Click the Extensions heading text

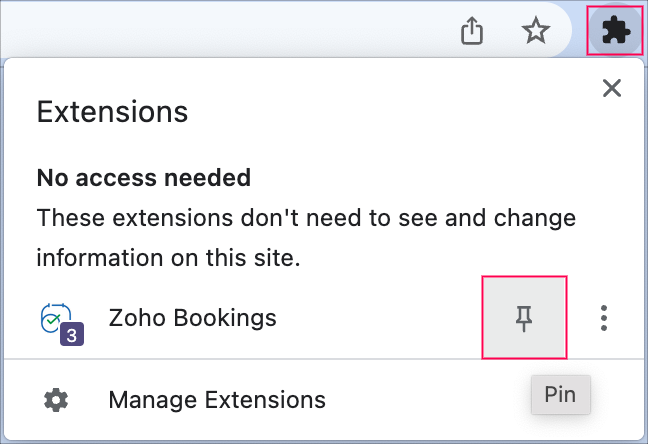pos(112,111)
